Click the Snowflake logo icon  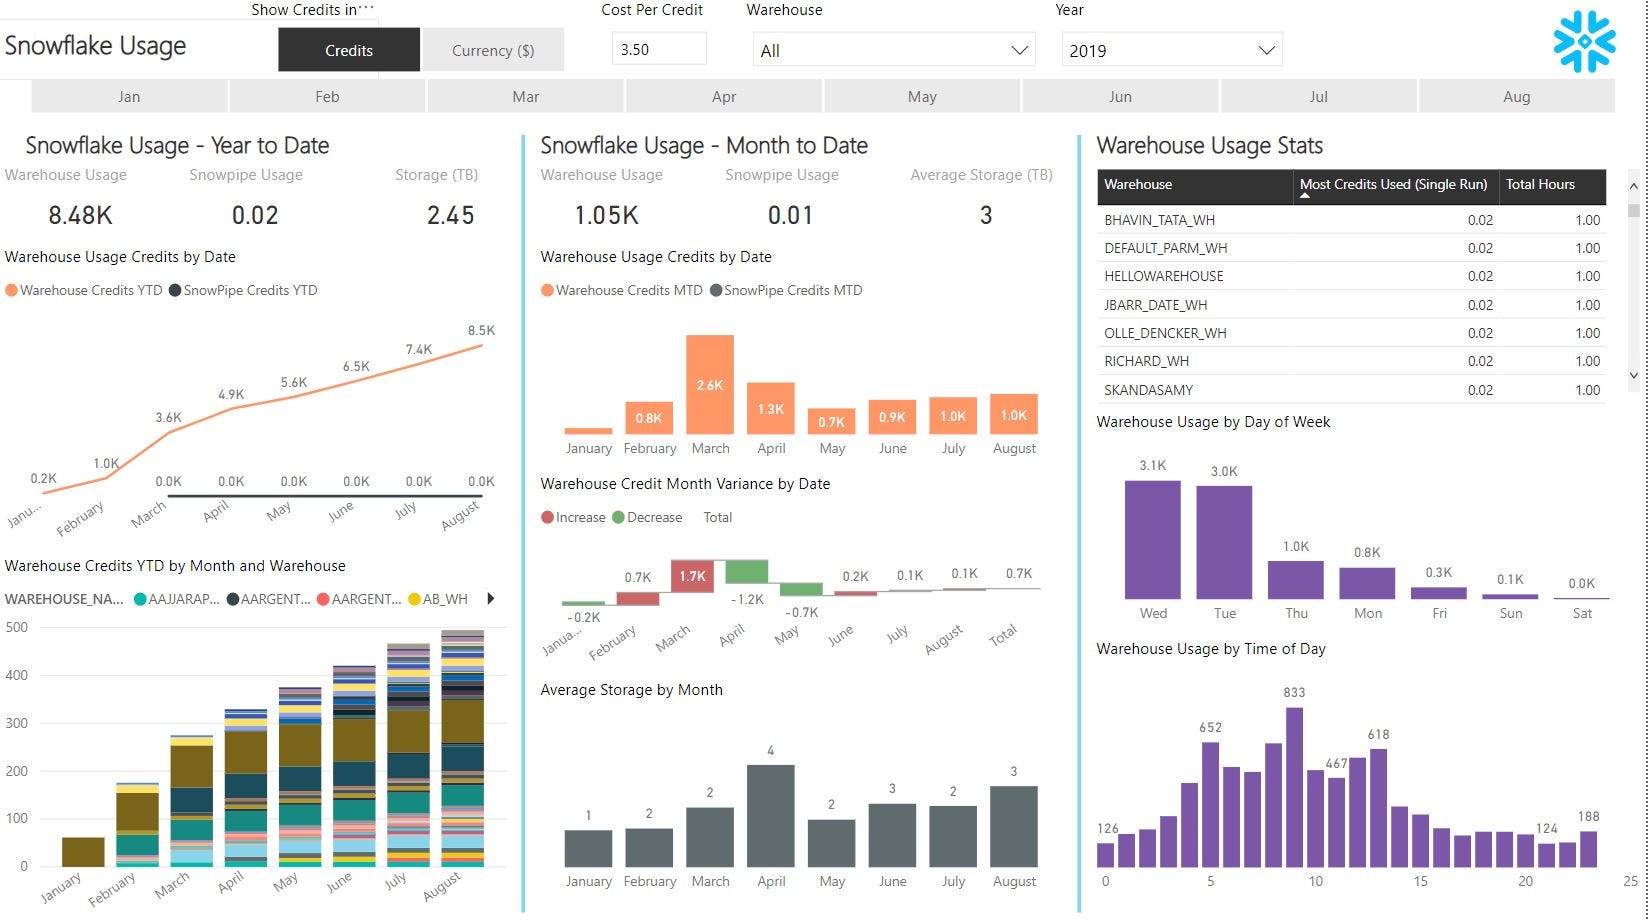[1584, 42]
